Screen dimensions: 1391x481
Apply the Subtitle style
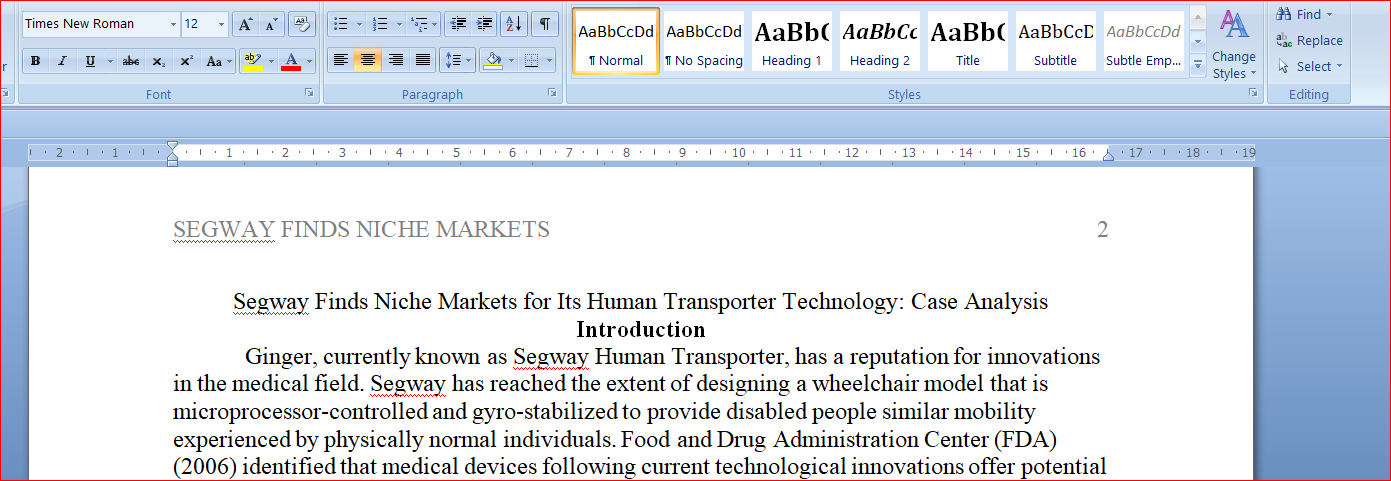point(1056,41)
